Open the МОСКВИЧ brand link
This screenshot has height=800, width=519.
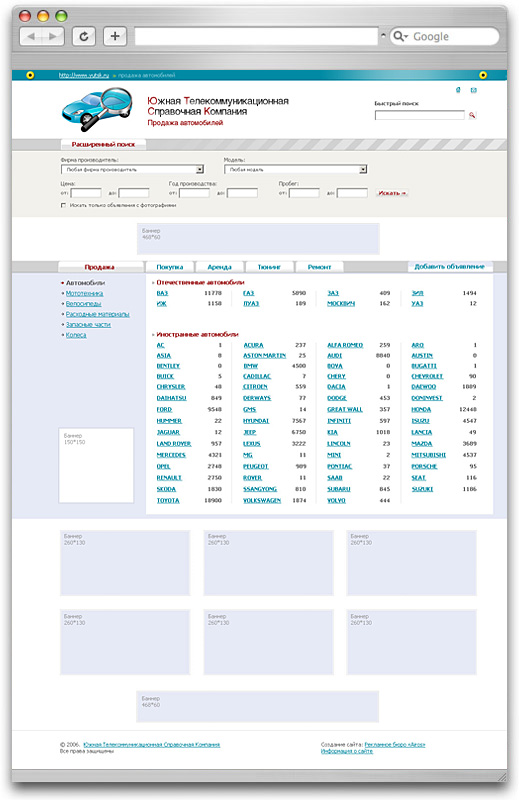click(x=341, y=304)
